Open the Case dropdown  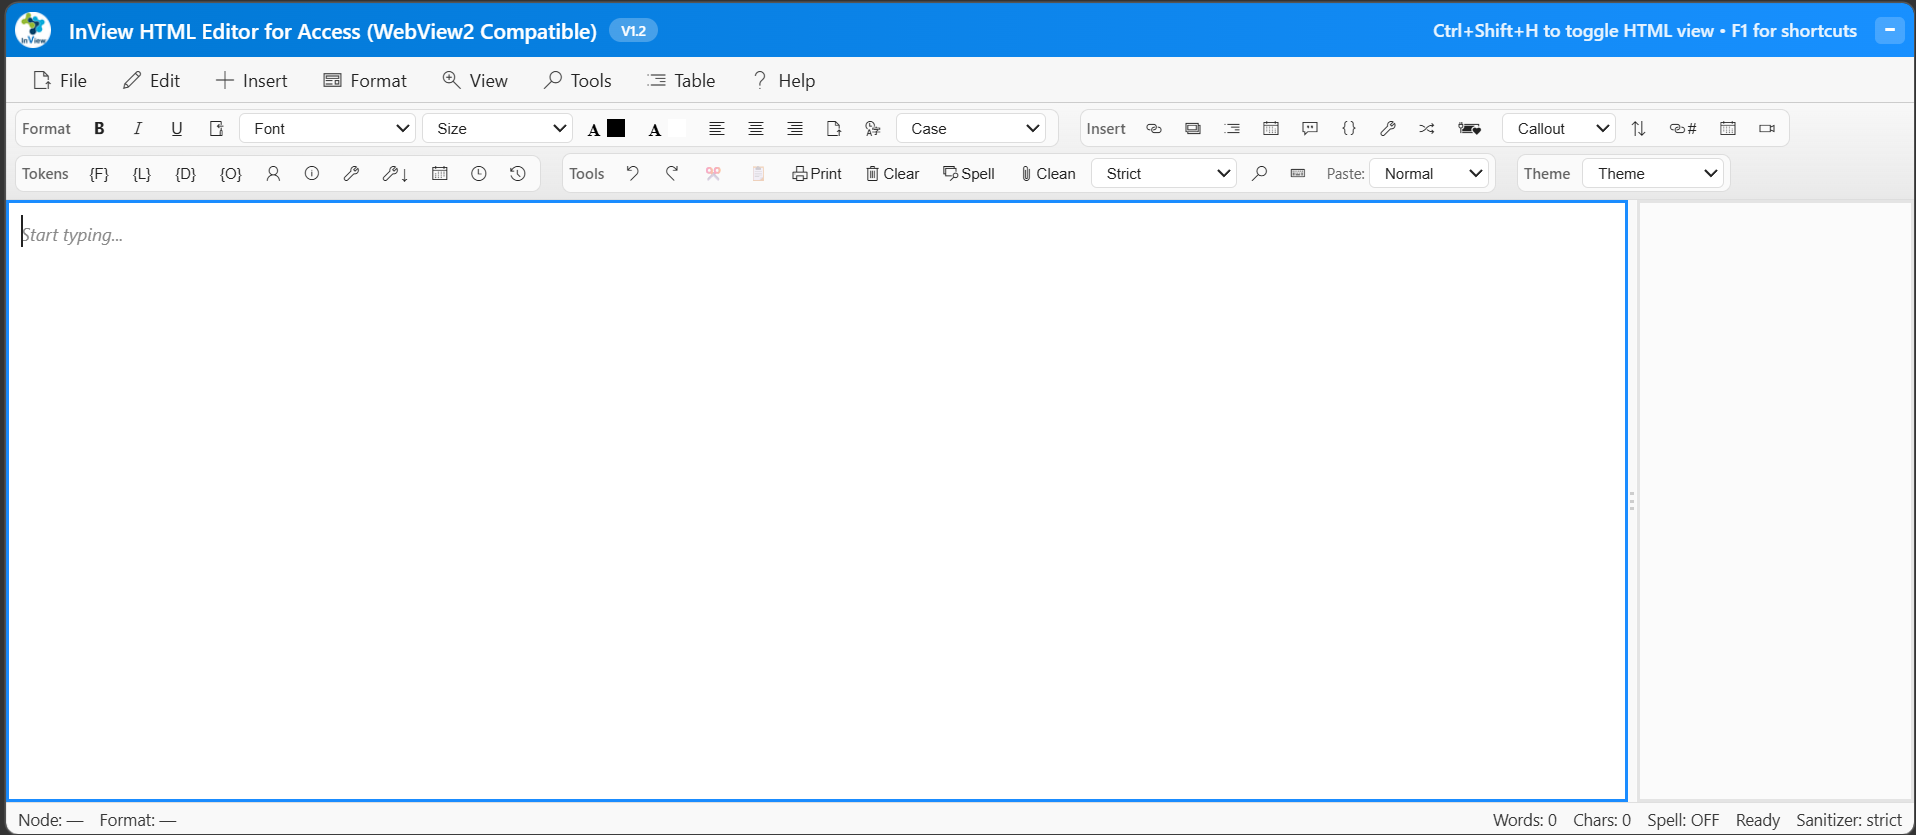pyautogui.click(x=972, y=128)
